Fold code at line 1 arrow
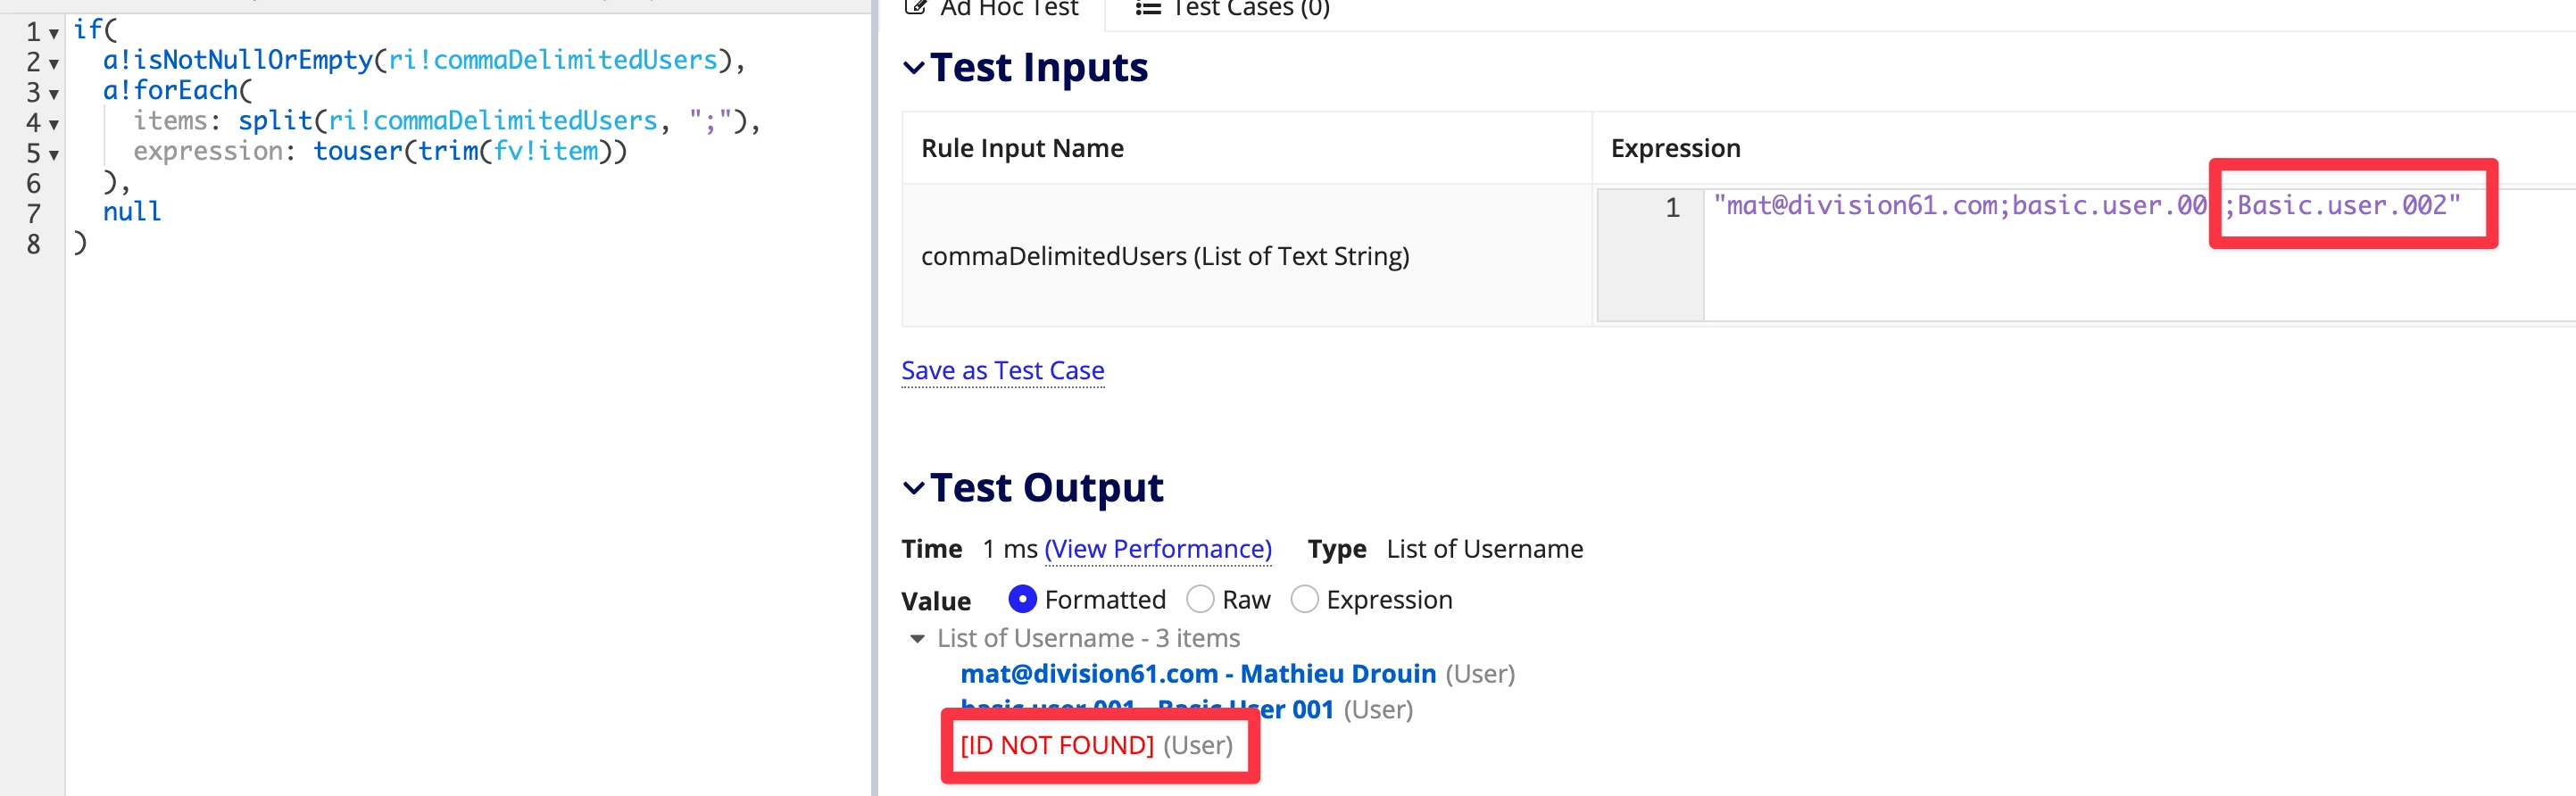 coord(54,33)
